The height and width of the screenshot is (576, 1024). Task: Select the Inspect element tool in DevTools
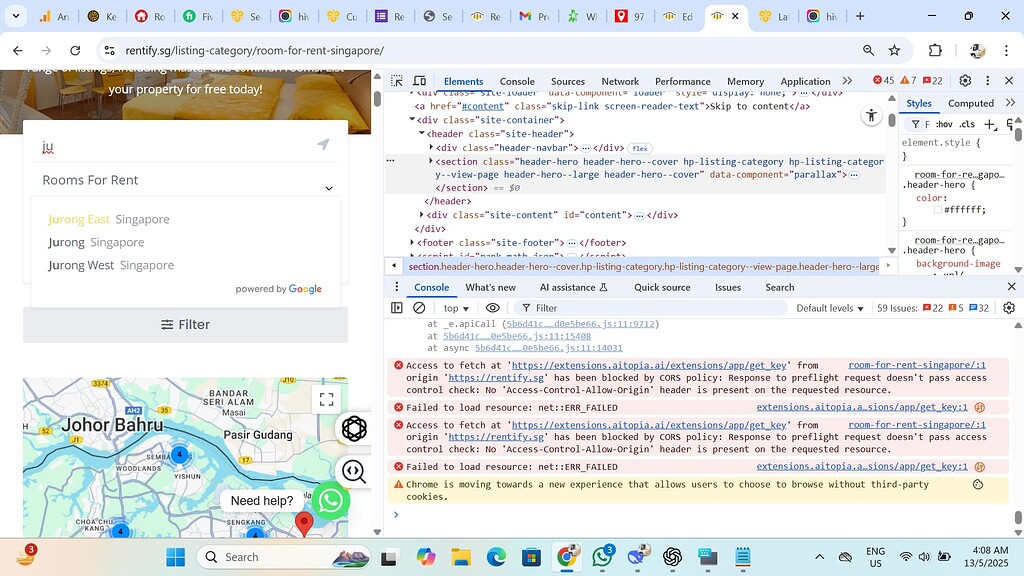(396, 81)
